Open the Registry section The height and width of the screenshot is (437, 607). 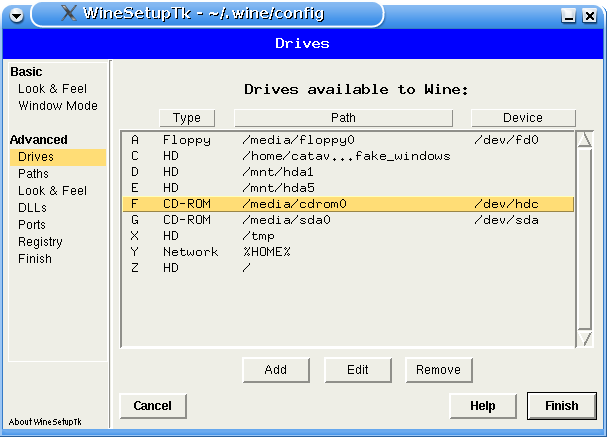[x=40, y=242]
